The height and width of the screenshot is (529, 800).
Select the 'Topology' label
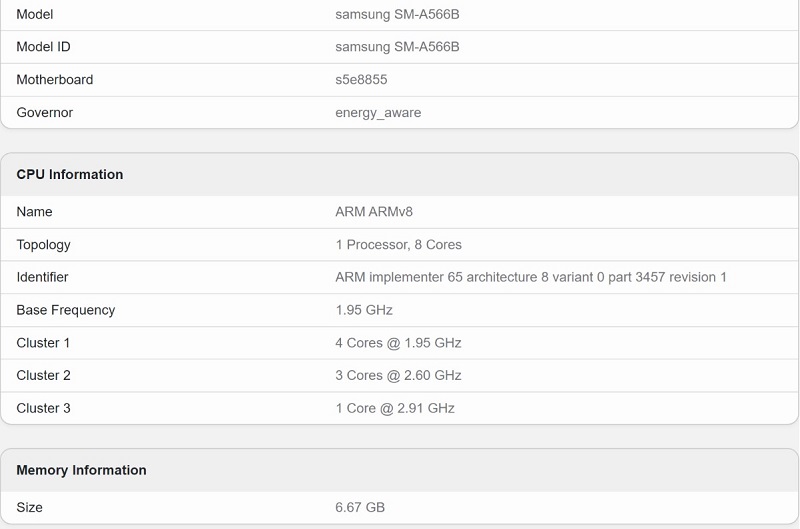pos(43,245)
